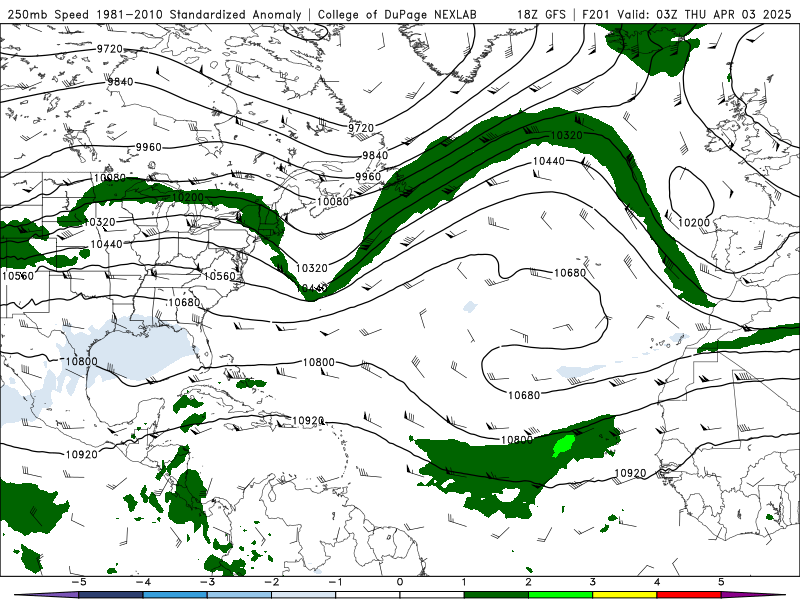This screenshot has width=800, height=600.
Task: Click the colorbar tick label "5"
Action: [x=721, y=582]
